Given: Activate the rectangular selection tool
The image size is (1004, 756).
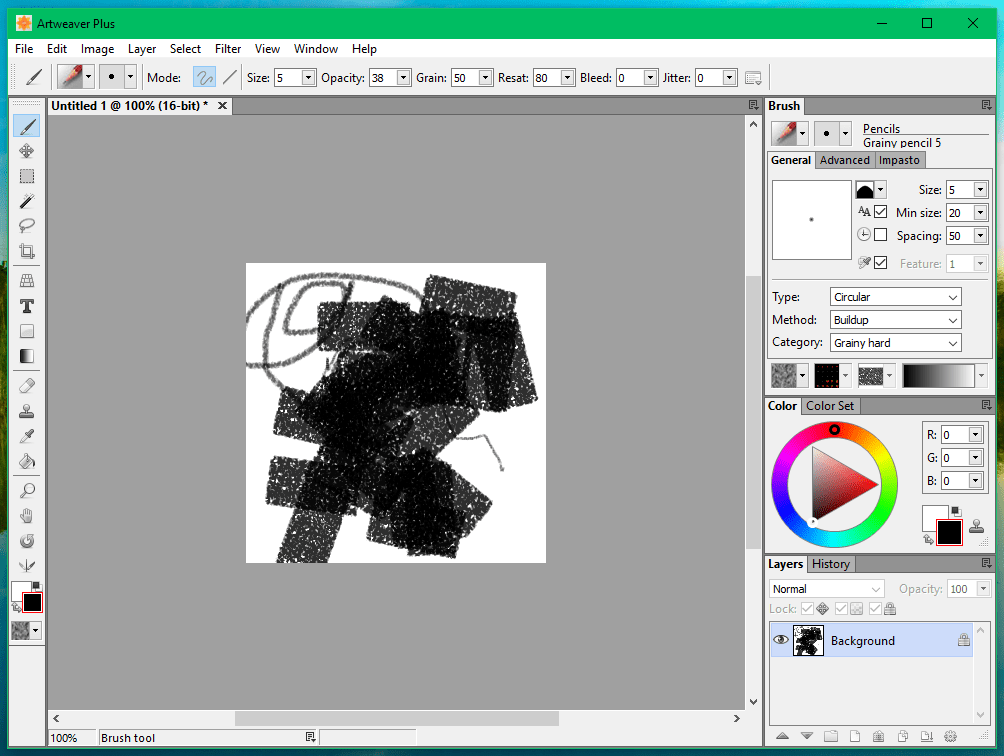Looking at the screenshot, I should pyautogui.click(x=27, y=176).
